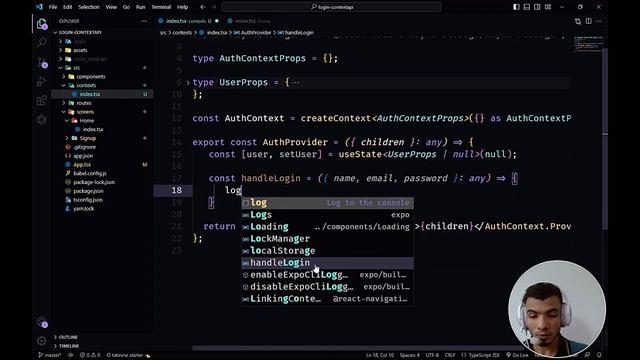This screenshot has width=640, height=360.
Task: Switch to the index.tsx Home tab
Action: (x=249, y=21)
